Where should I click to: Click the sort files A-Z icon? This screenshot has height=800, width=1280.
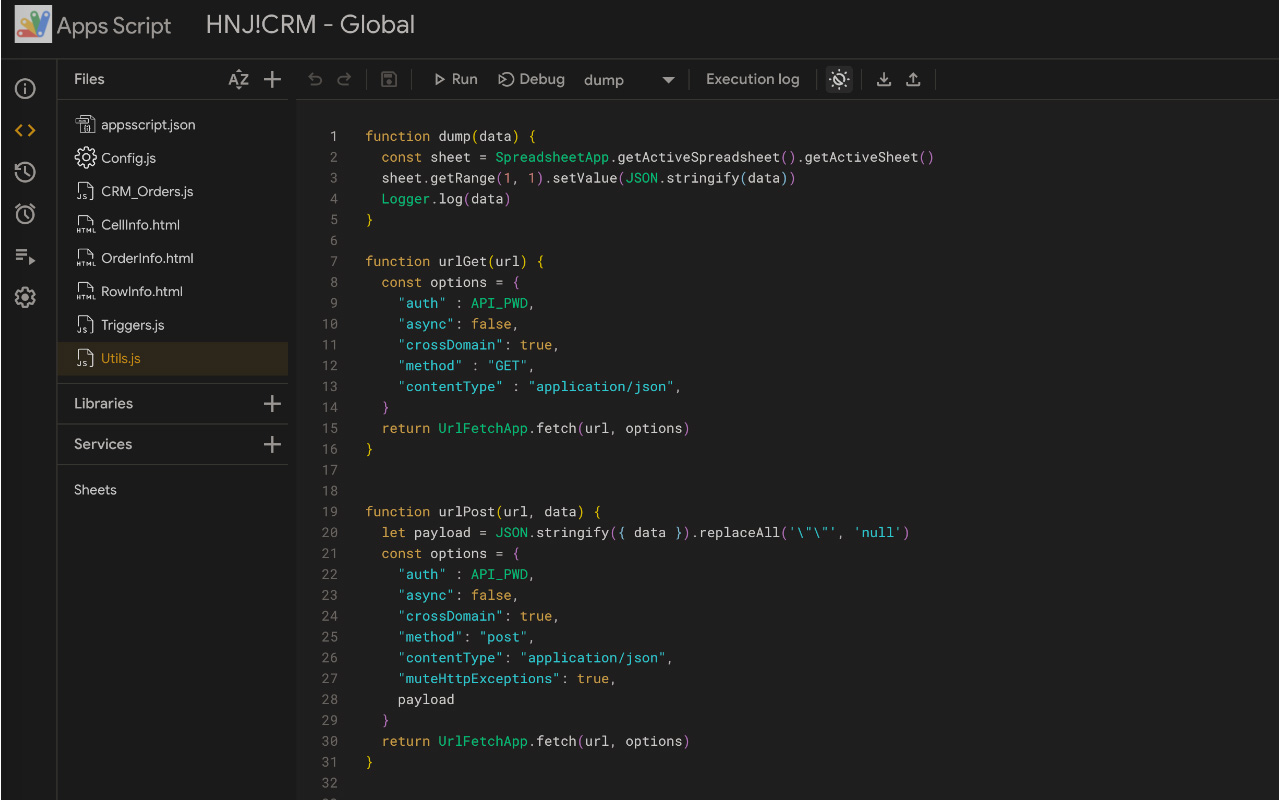click(238, 80)
